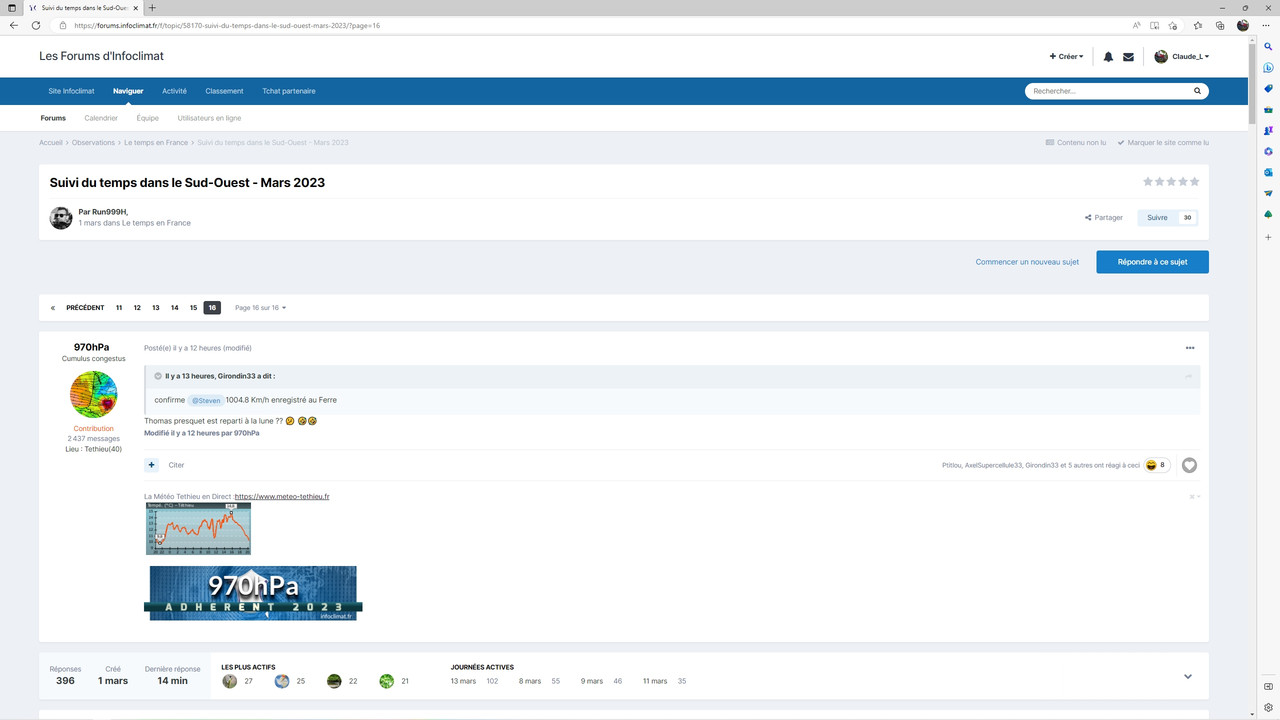The image size is (1280, 720).
Task: Open Bing Discover in sidebar
Action: tap(1268, 68)
